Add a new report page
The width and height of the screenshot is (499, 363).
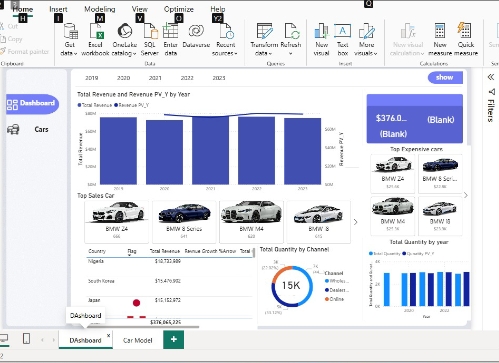click(x=173, y=339)
